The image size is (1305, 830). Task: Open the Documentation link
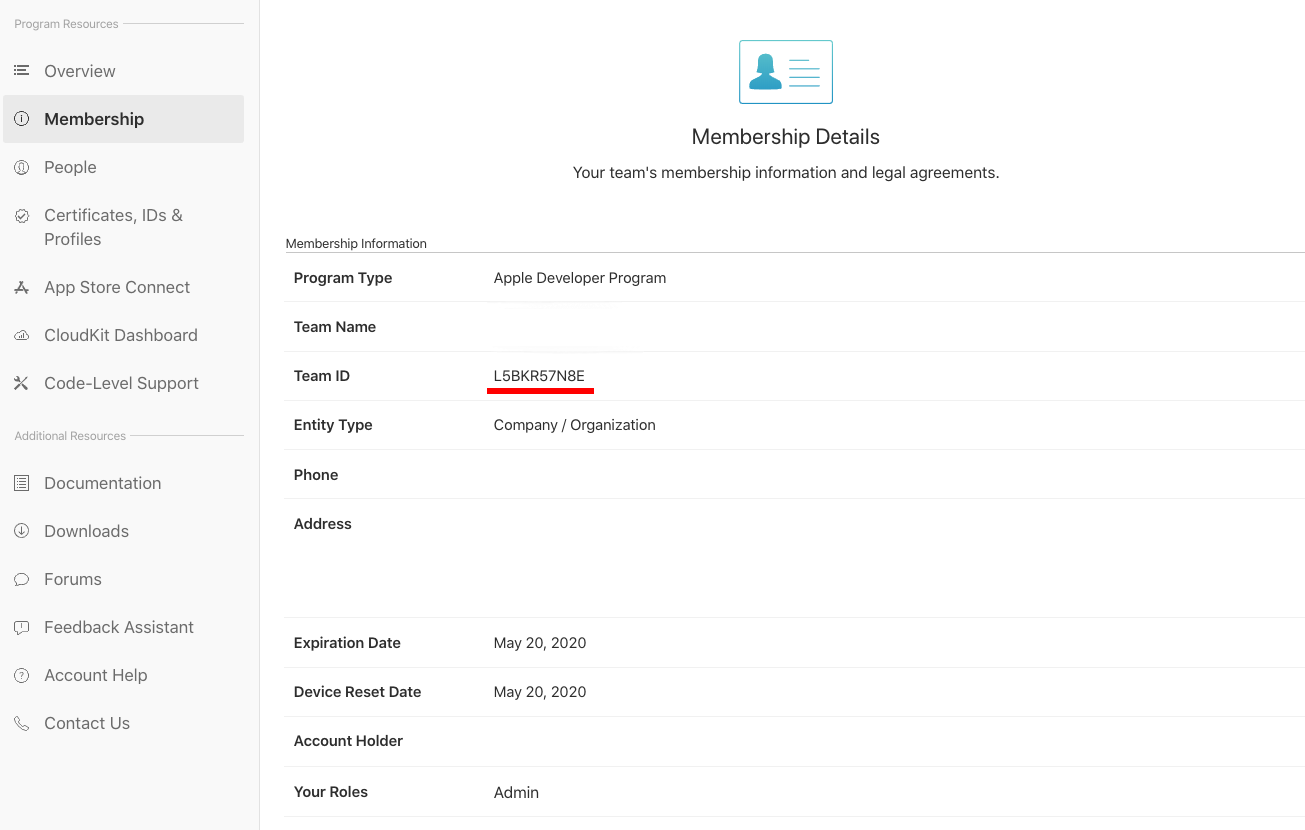[102, 483]
